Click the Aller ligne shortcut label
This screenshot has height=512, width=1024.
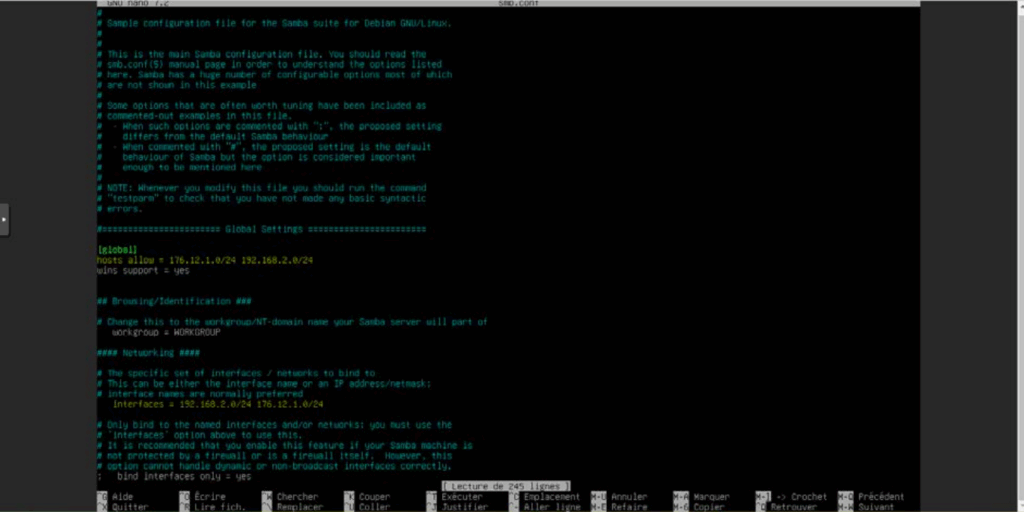click(552, 507)
